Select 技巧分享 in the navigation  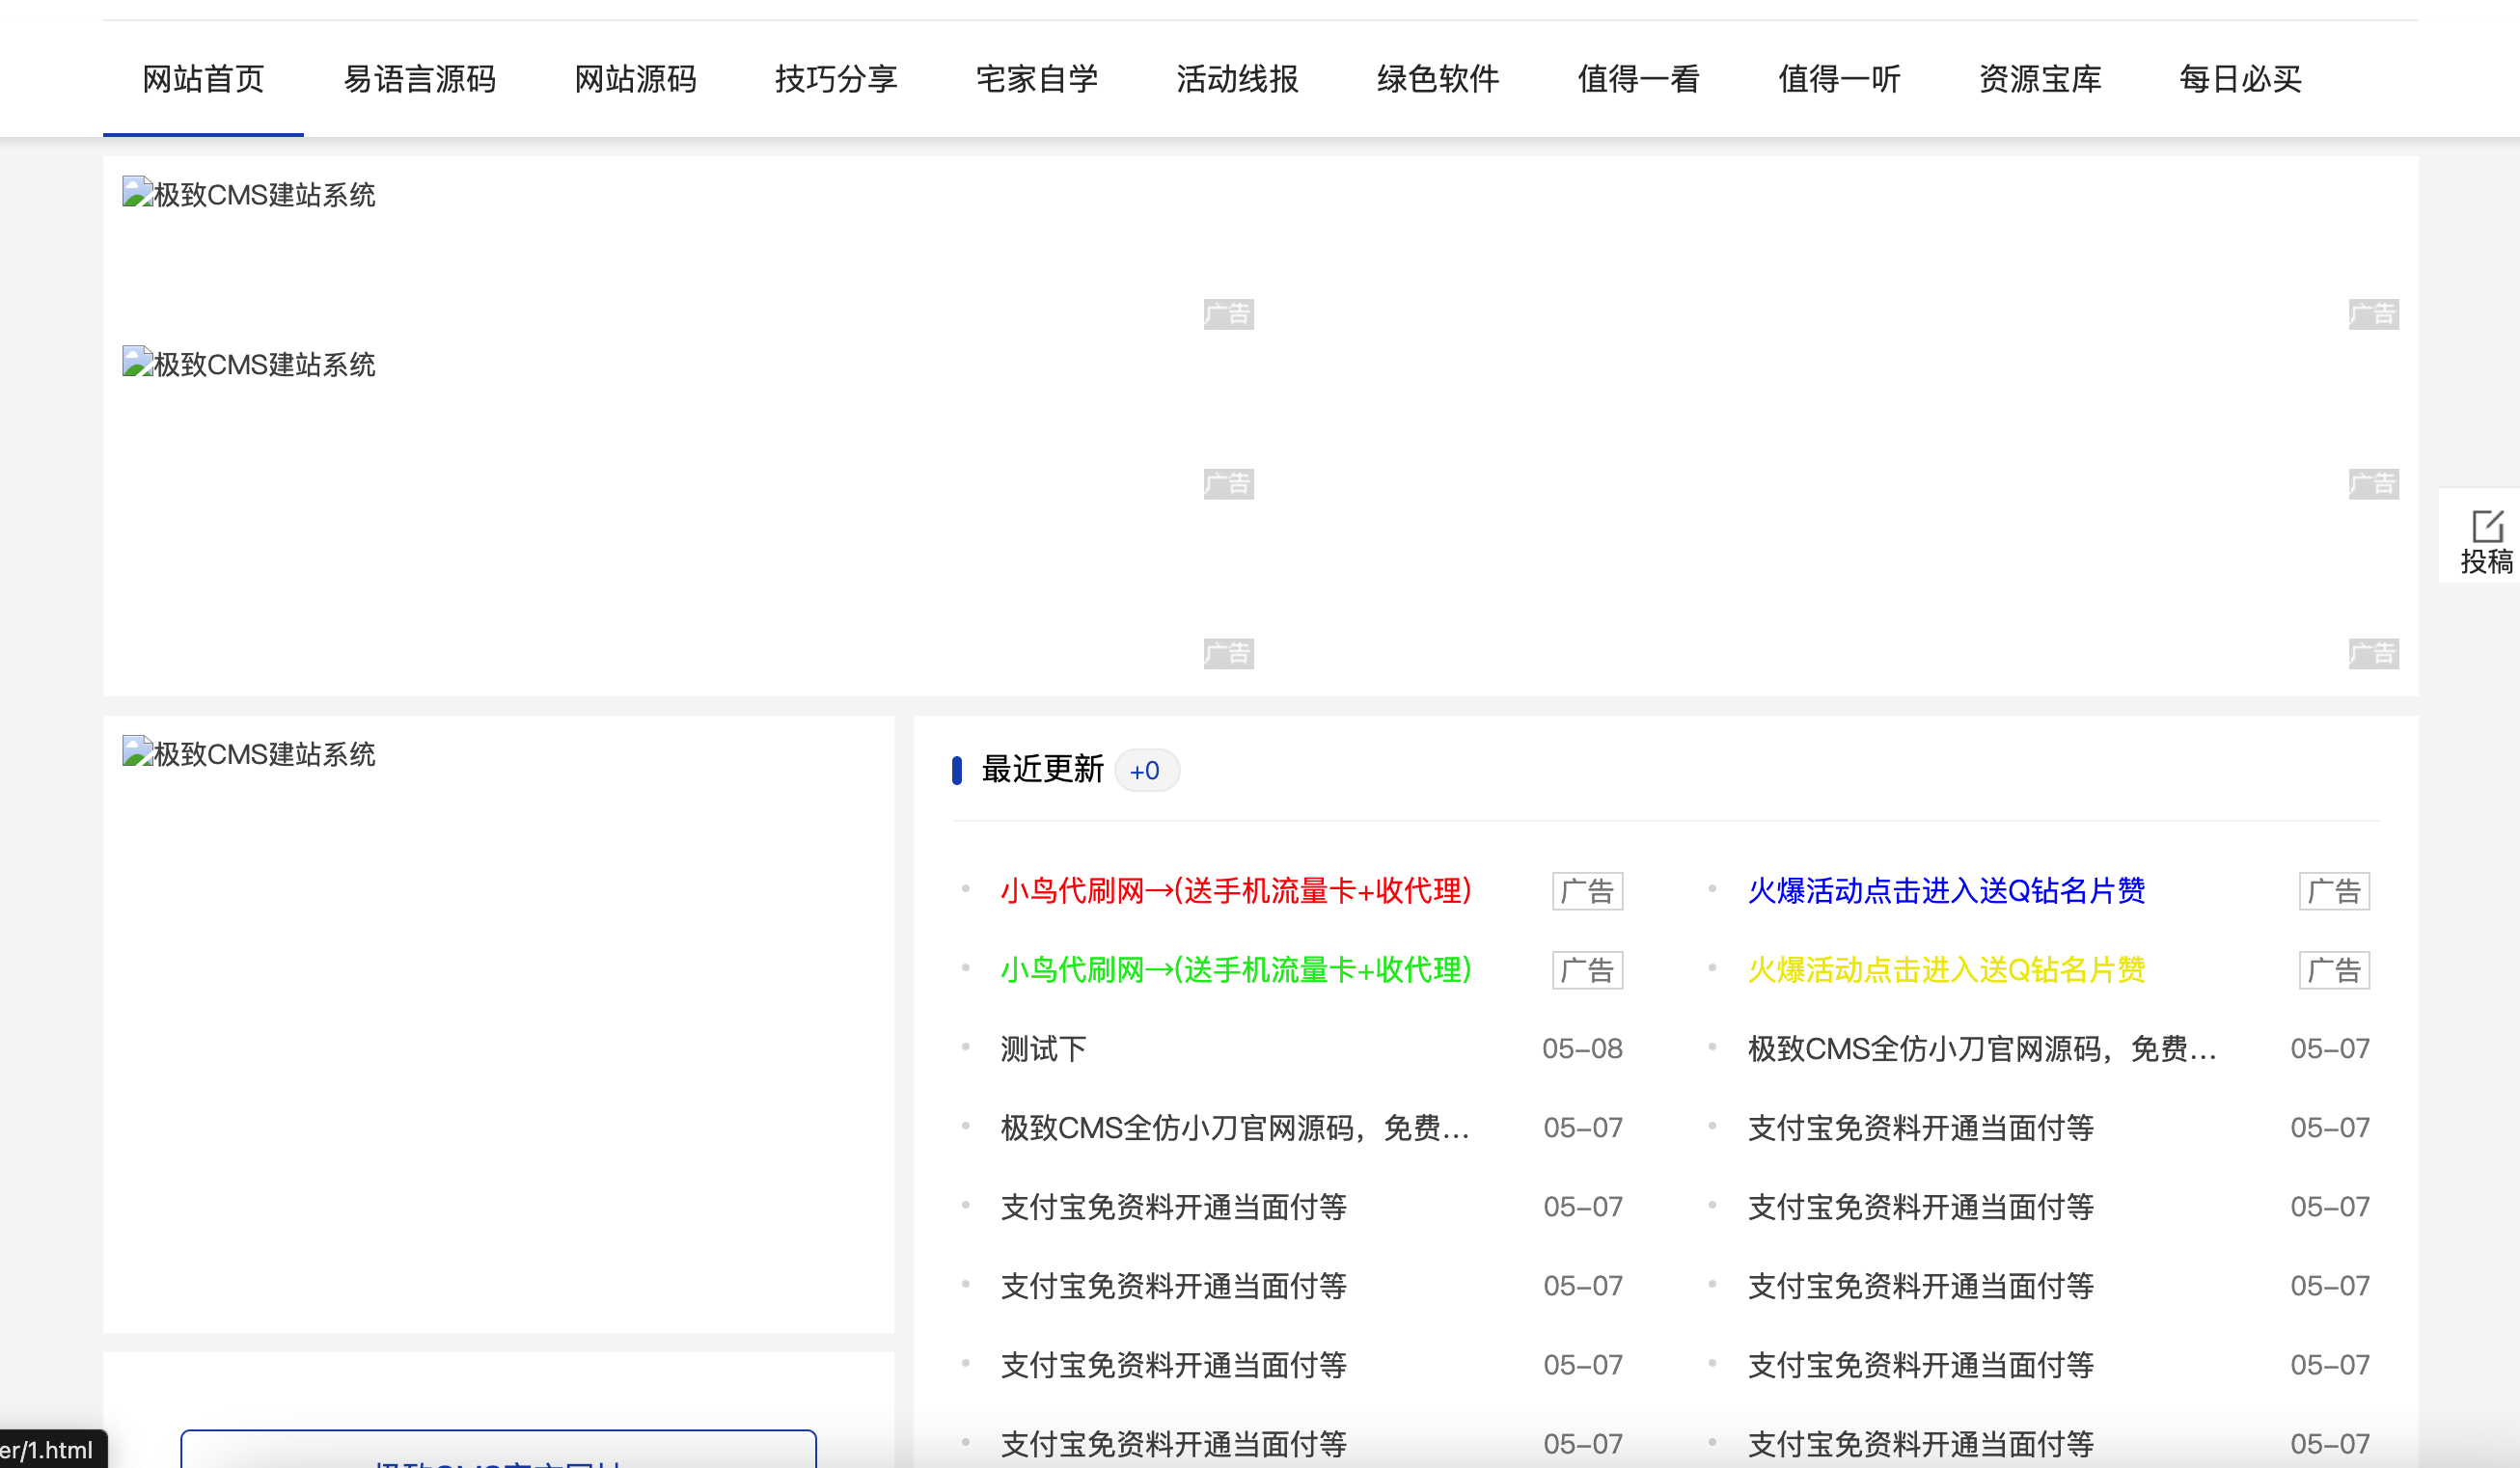point(836,79)
